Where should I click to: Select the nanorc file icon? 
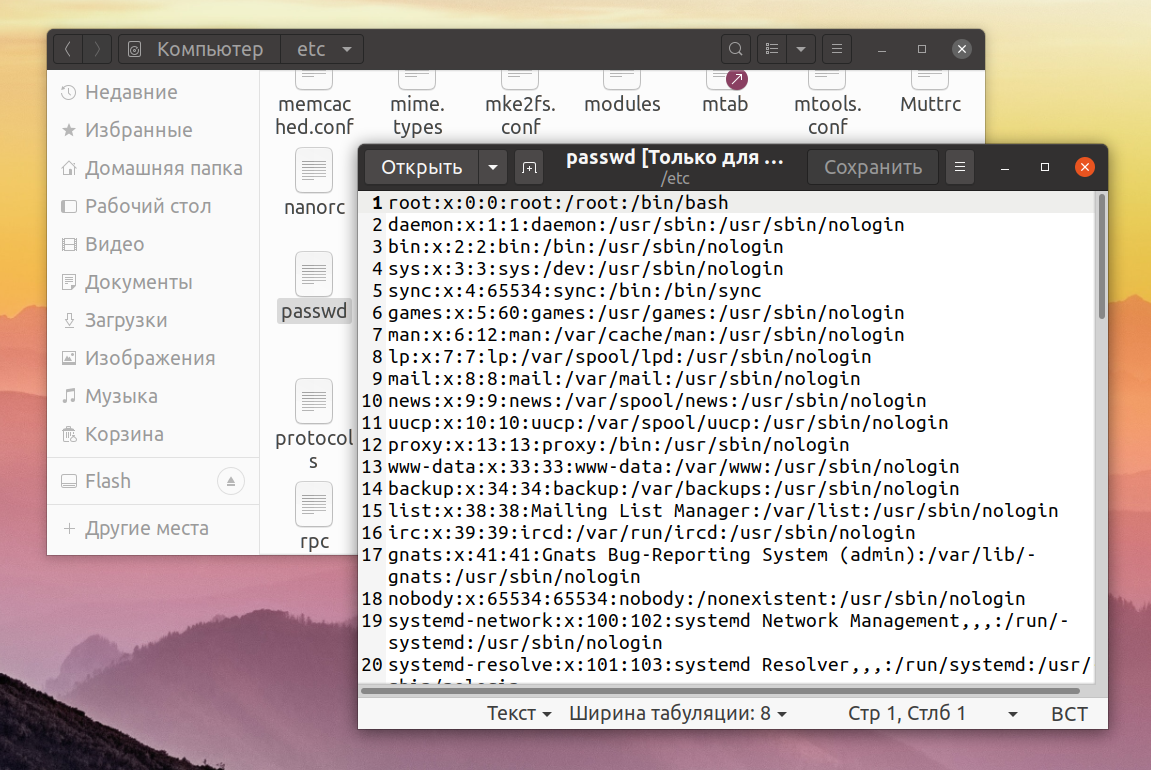(x=314, y=170)
